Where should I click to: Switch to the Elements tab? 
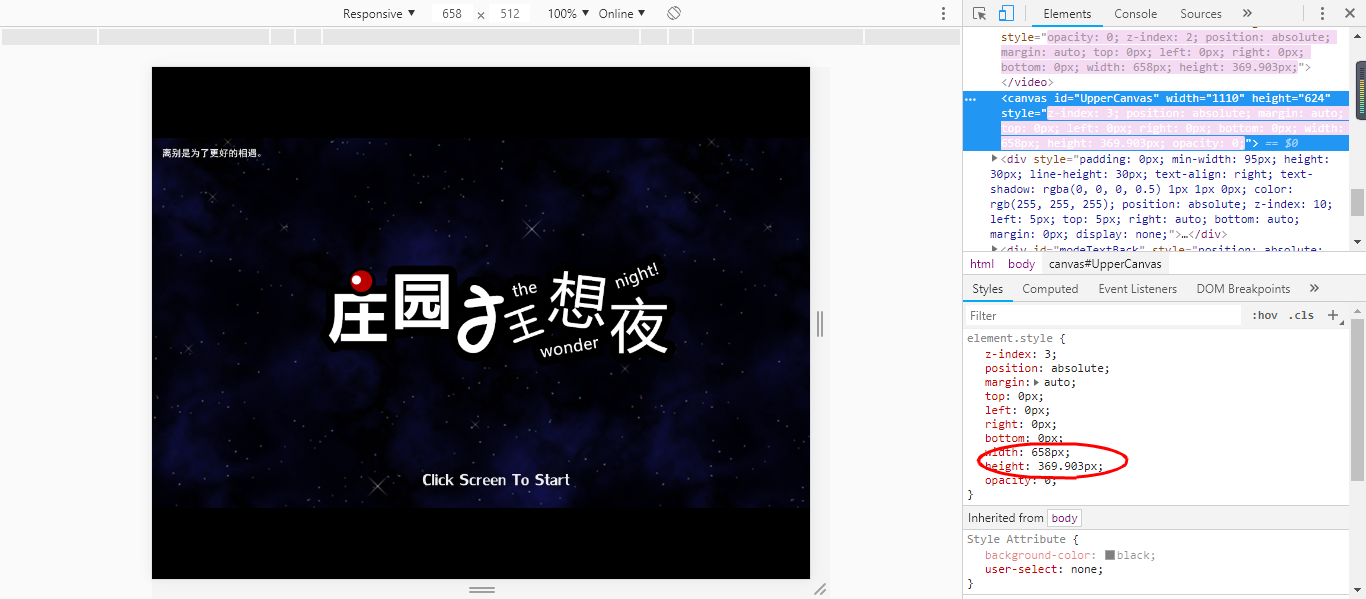(x=1067, y=14)
